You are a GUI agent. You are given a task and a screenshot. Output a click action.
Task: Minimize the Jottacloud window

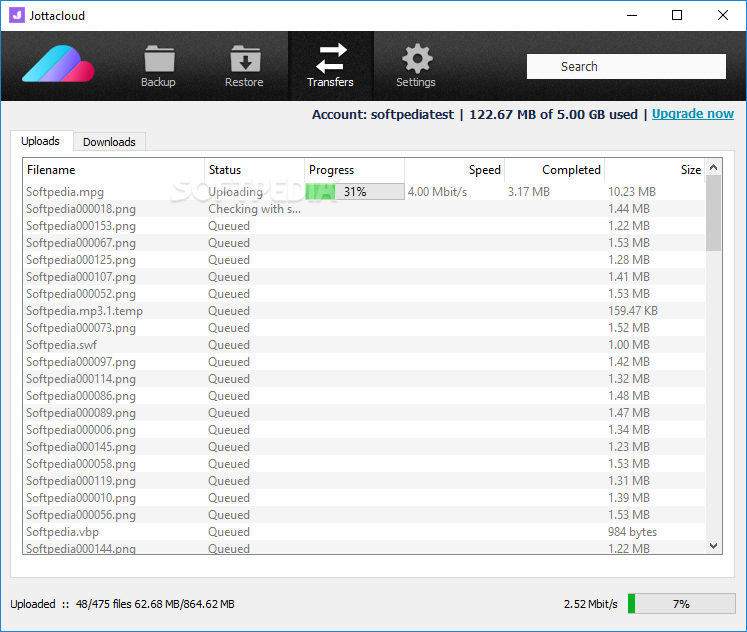click(x=632, y=15)
